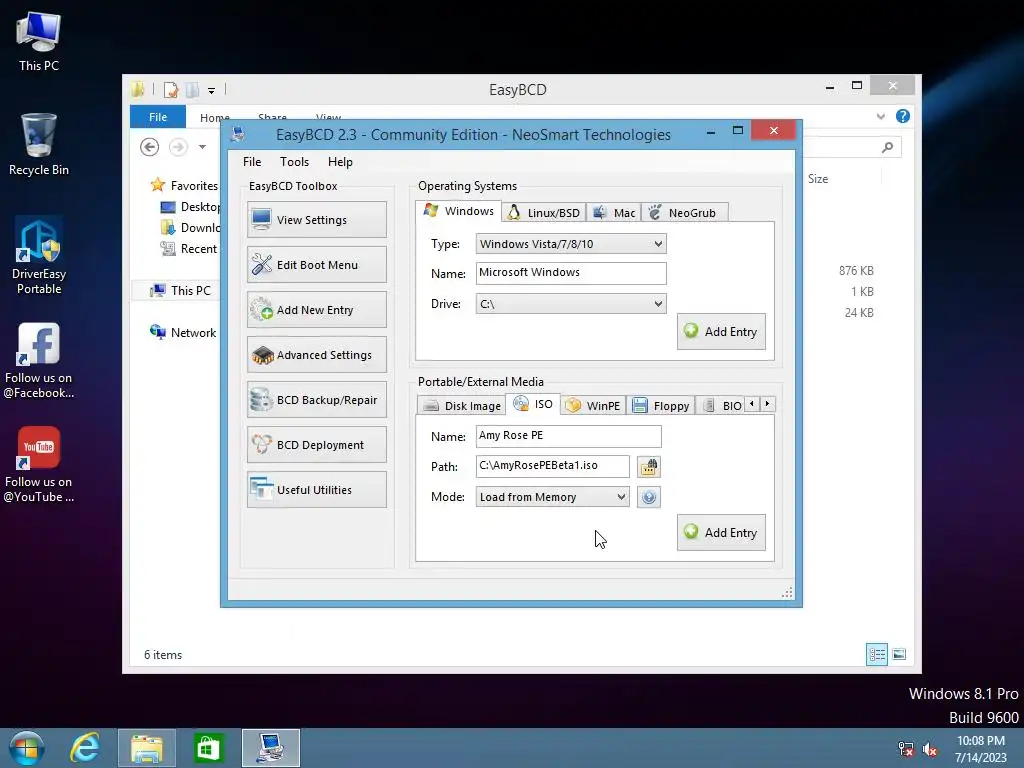Screen dimensions: 1024x768
Task: Switch to the Mac tab
Action: [613, 213]
